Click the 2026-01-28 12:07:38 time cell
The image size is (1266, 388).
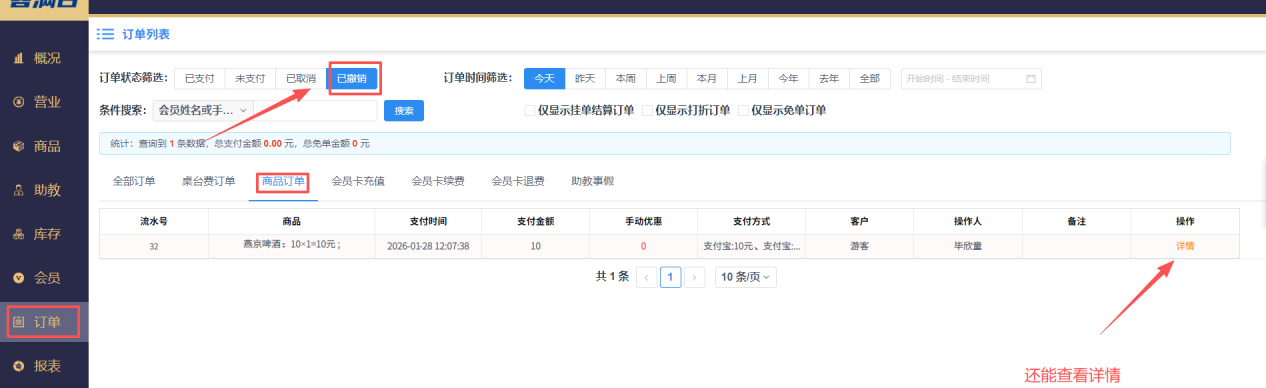tap(428, 245)
